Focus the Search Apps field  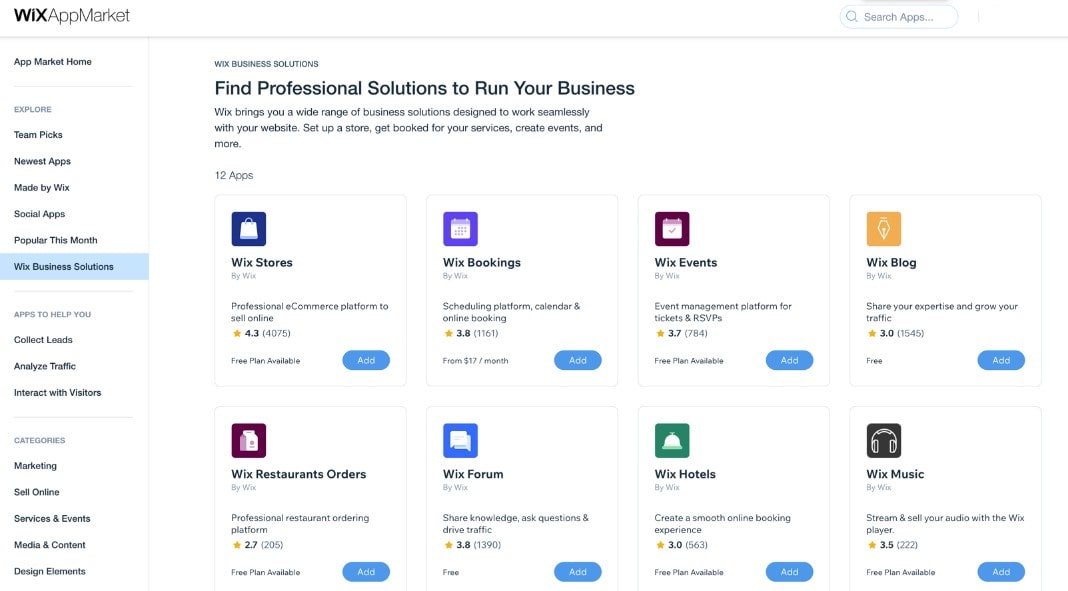pos(906,17)
